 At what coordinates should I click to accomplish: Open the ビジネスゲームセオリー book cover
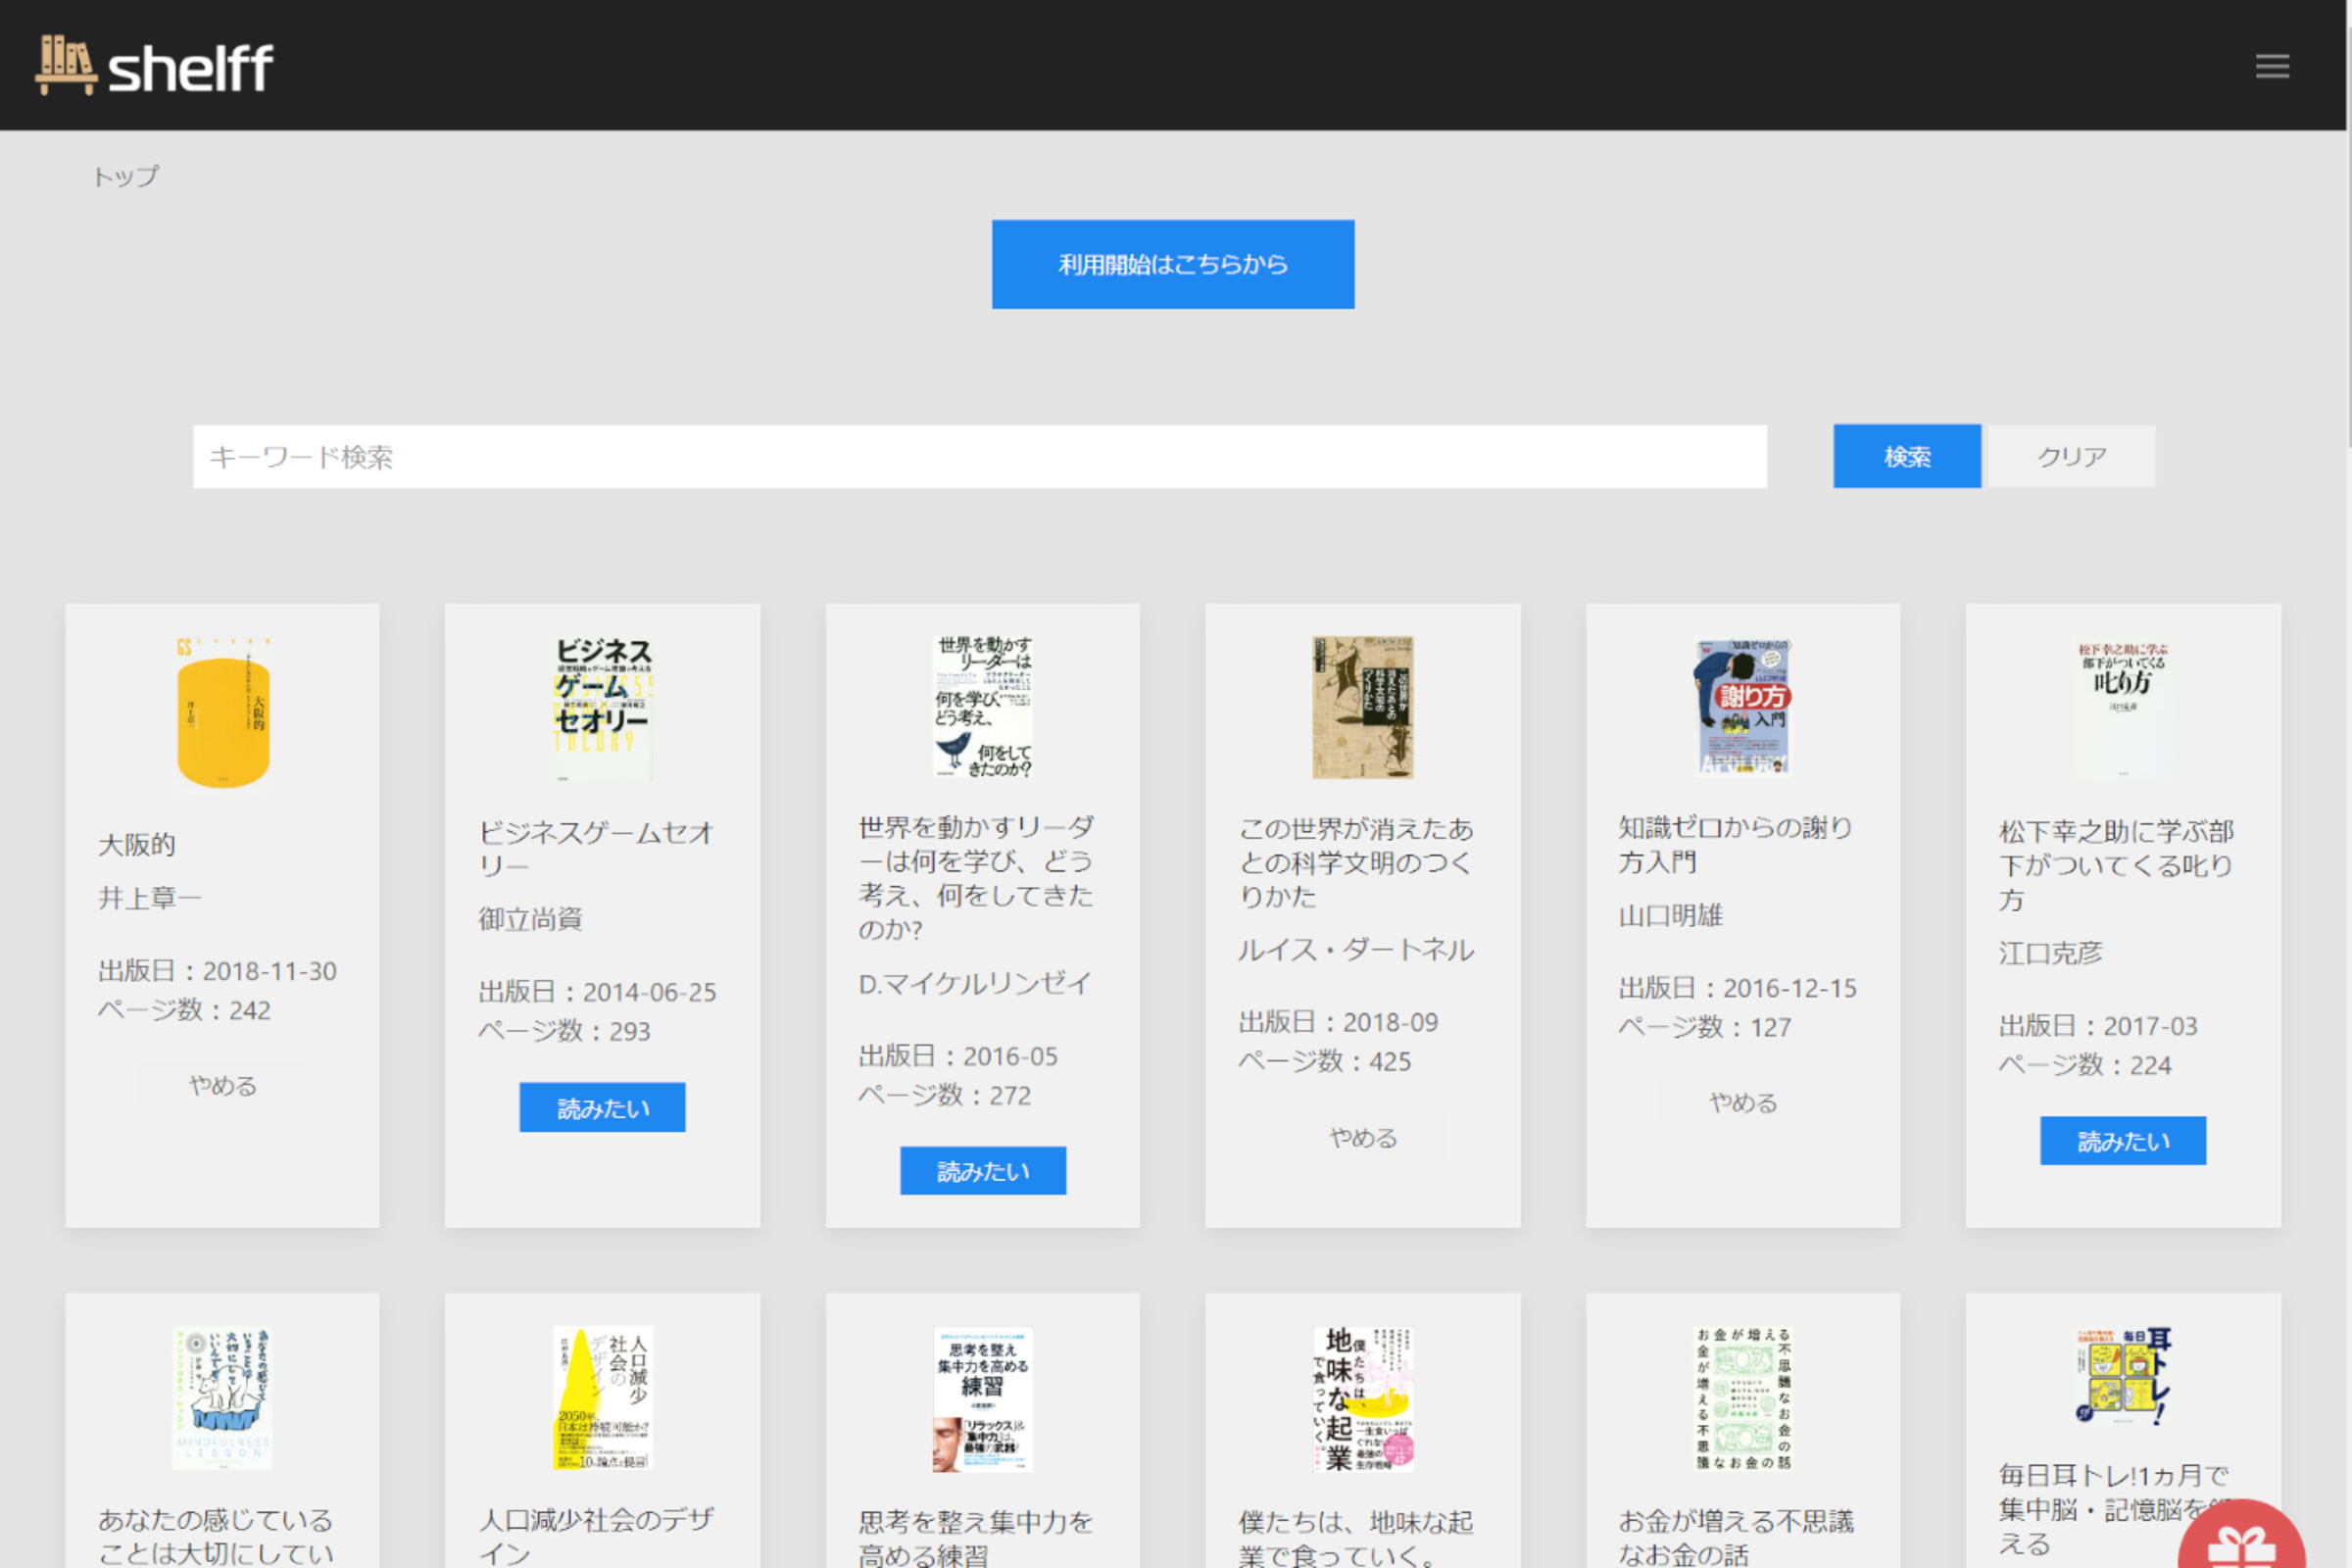pyautogui.click(x=603, y=708)
